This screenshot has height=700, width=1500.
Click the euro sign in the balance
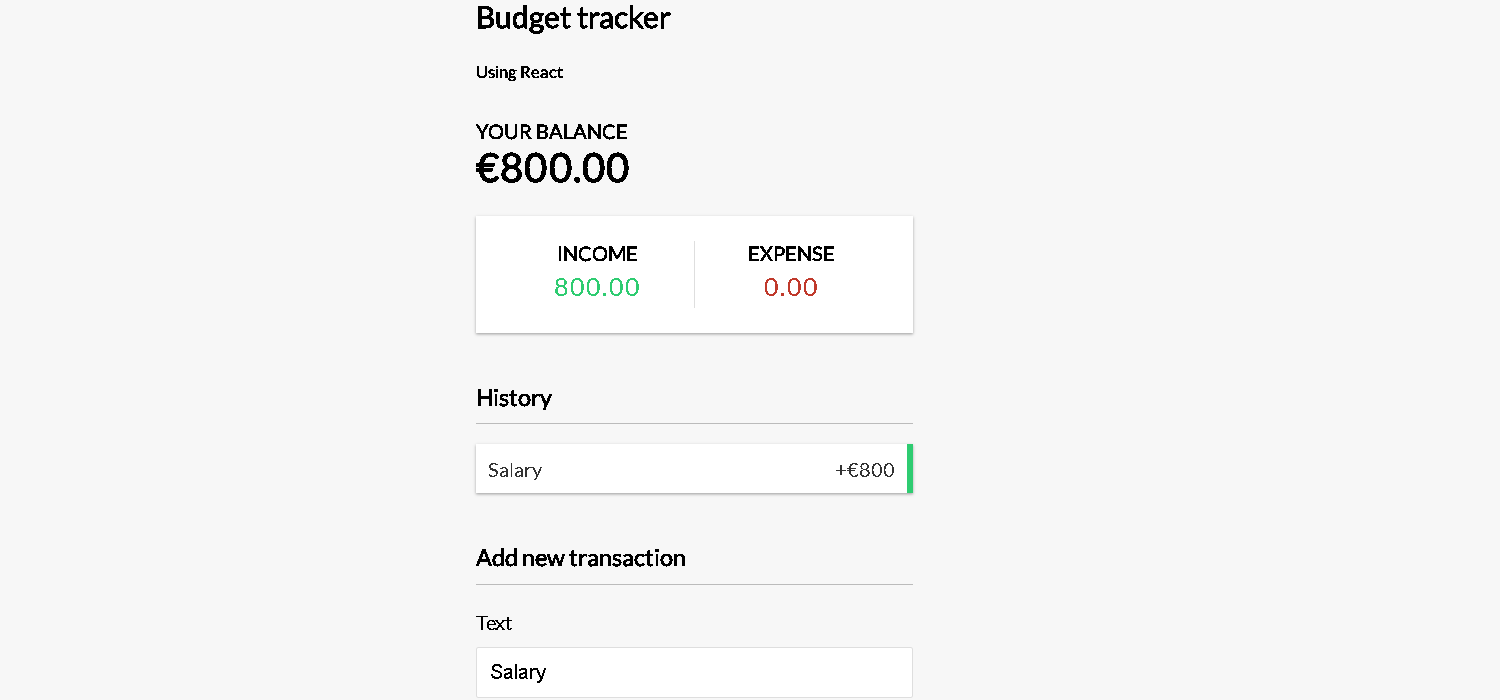click(x=487, y=168)
